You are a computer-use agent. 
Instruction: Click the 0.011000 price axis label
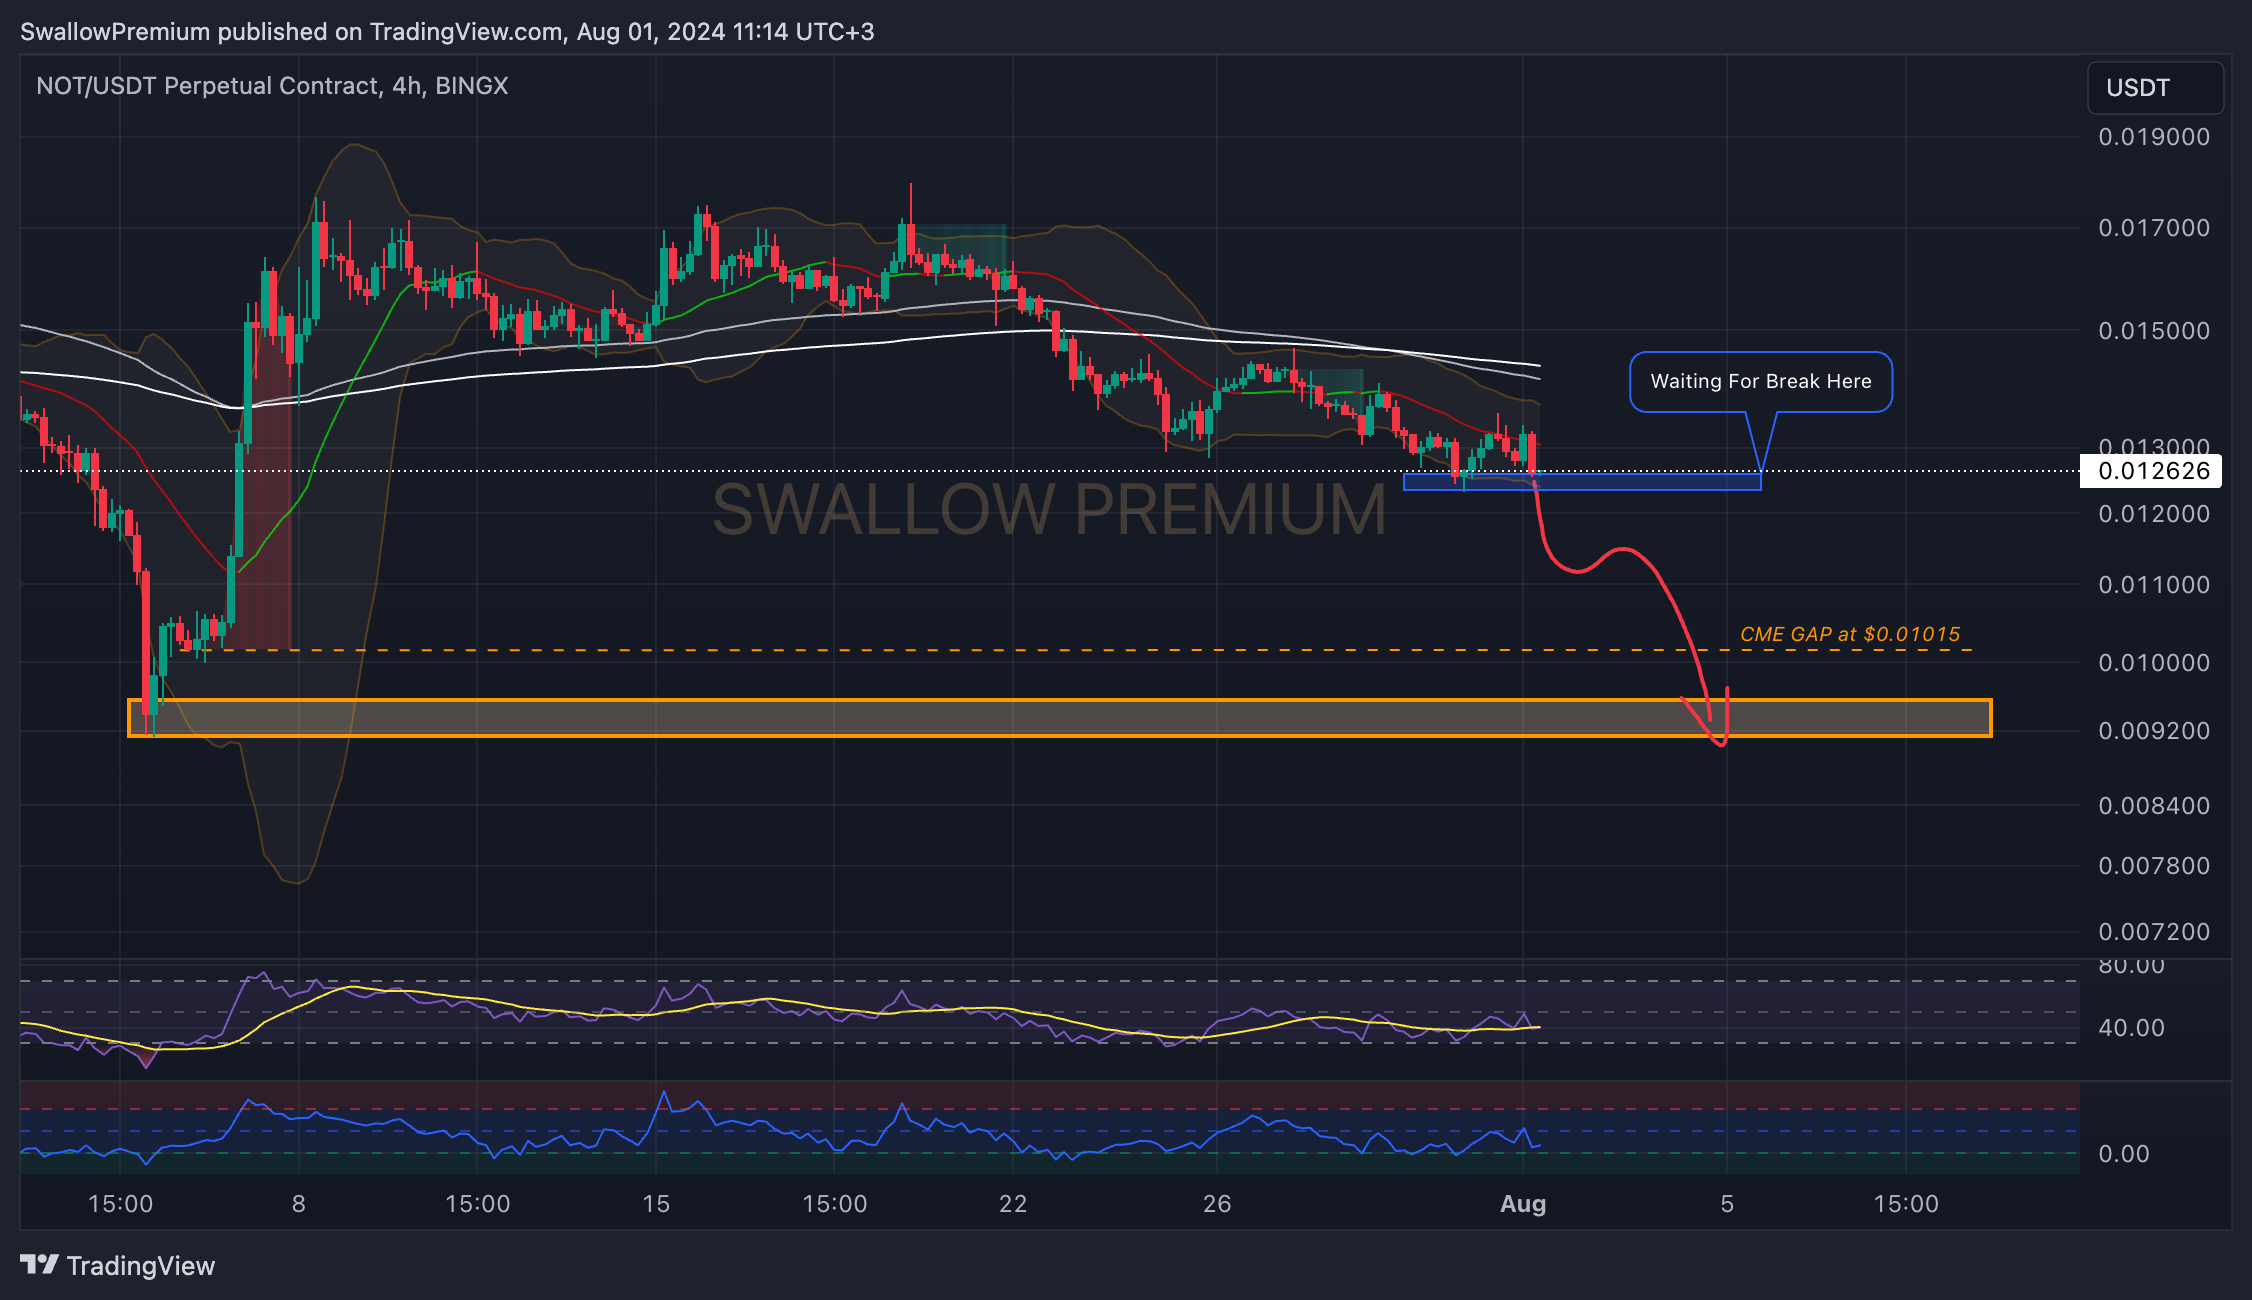click(2154, 585)
